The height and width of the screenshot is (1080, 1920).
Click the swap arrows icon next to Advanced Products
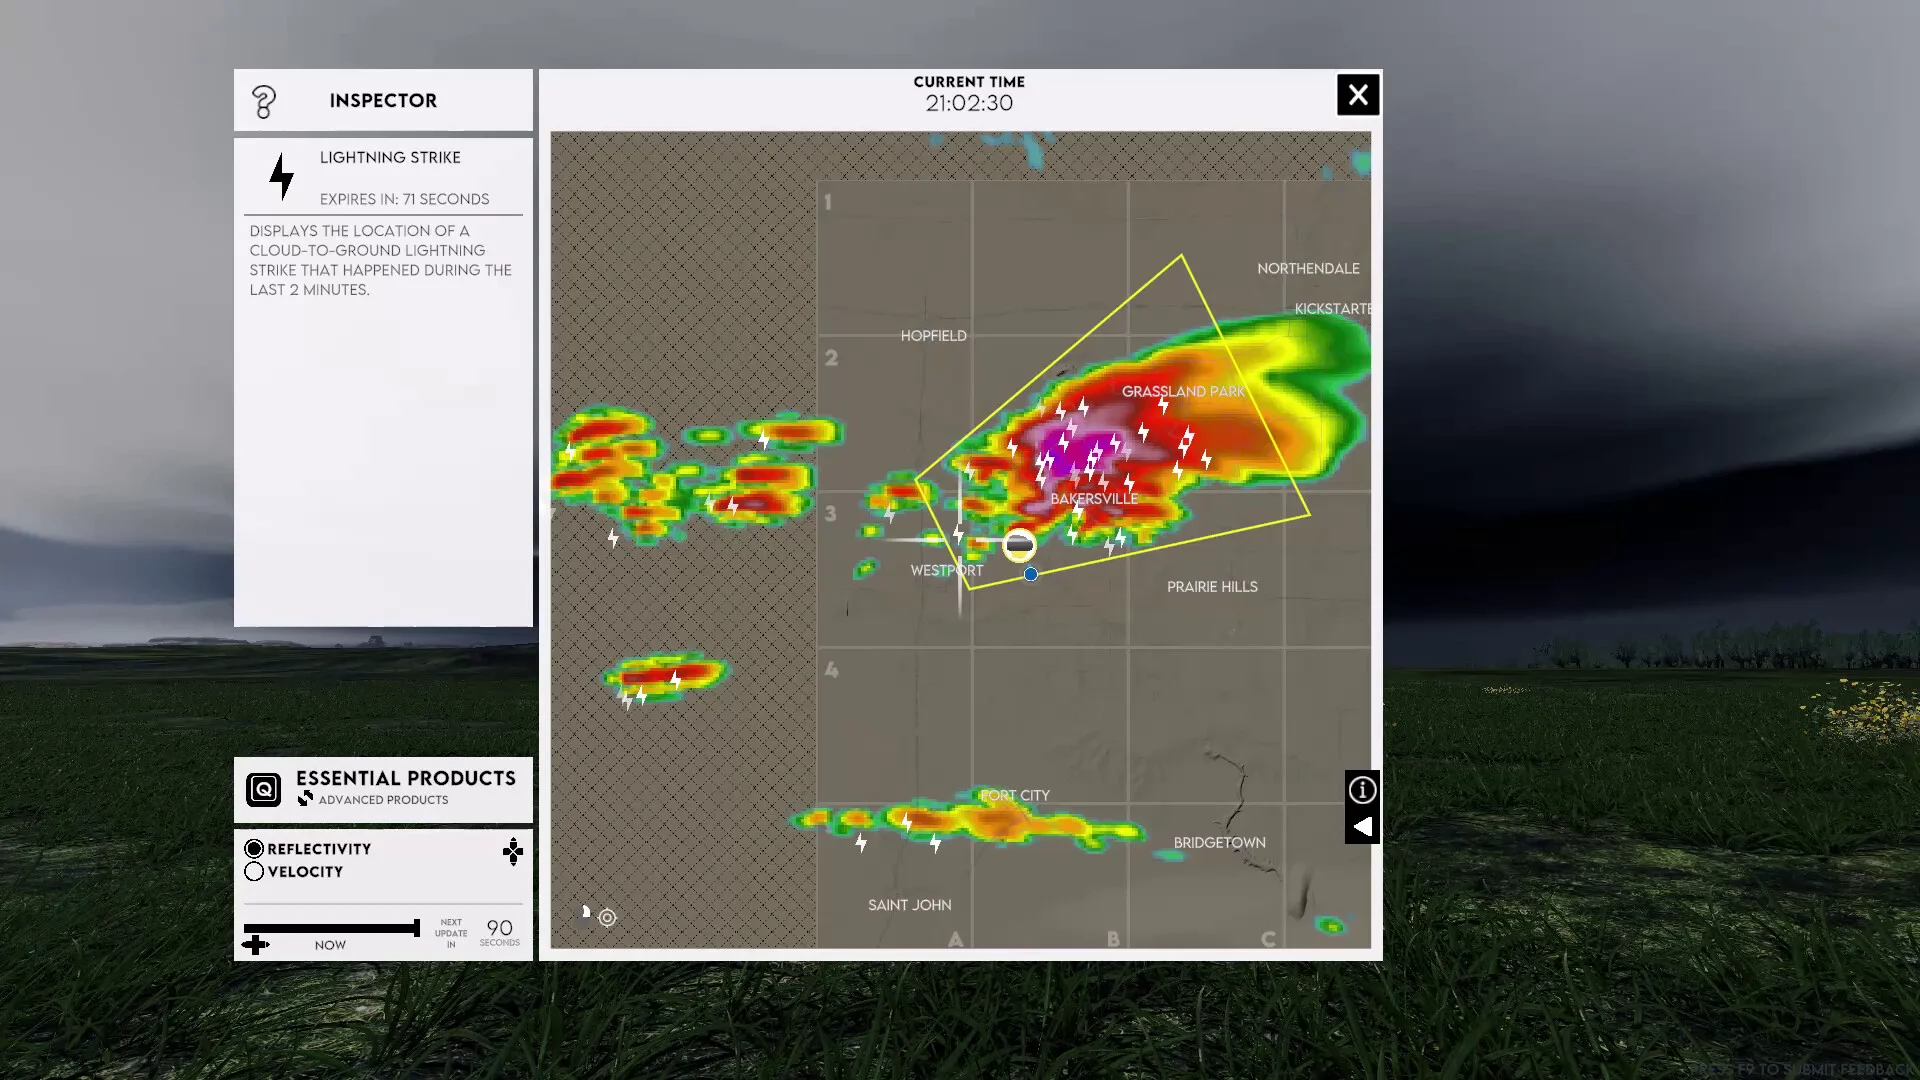tap(306, 799)
